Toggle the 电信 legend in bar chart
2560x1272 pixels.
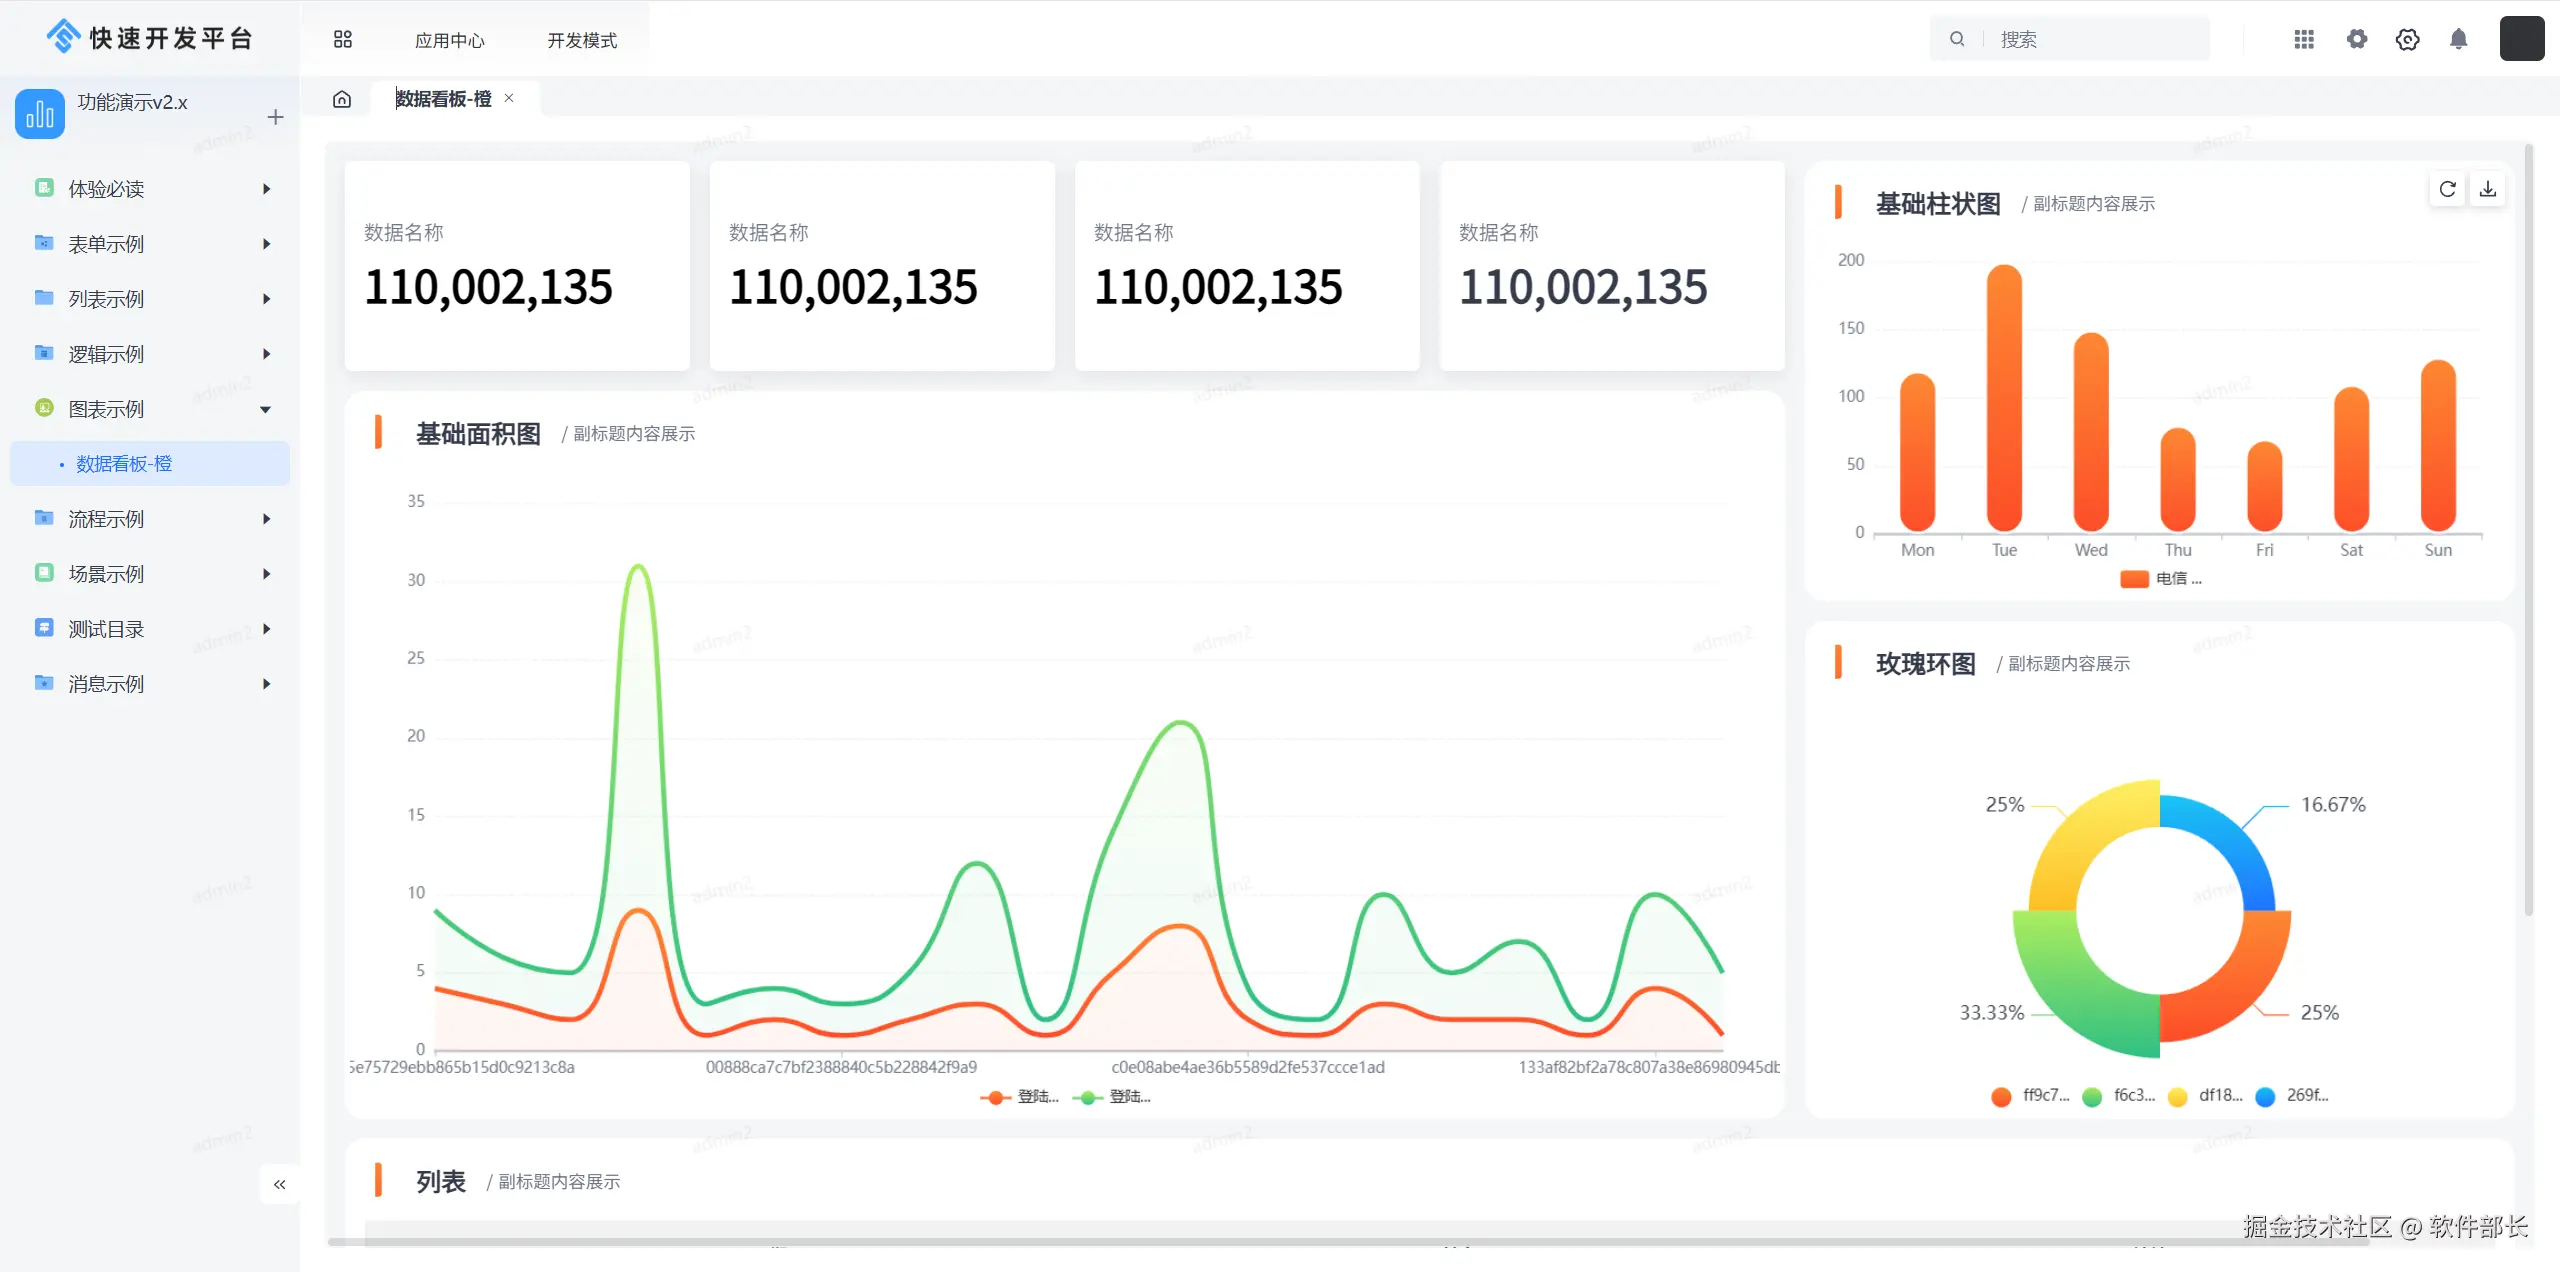click(x=2160, y=579)
